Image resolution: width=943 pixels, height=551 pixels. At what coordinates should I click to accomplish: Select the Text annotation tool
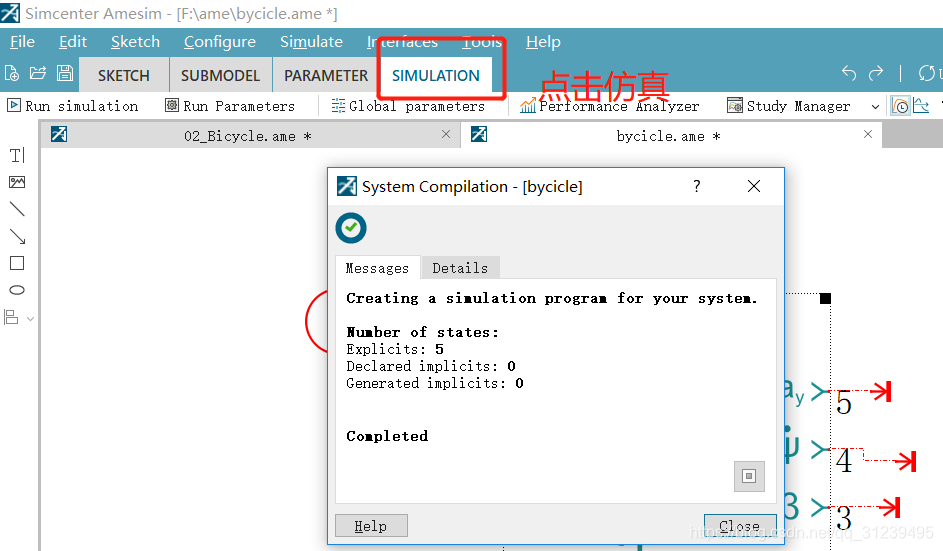click(17, 155)
